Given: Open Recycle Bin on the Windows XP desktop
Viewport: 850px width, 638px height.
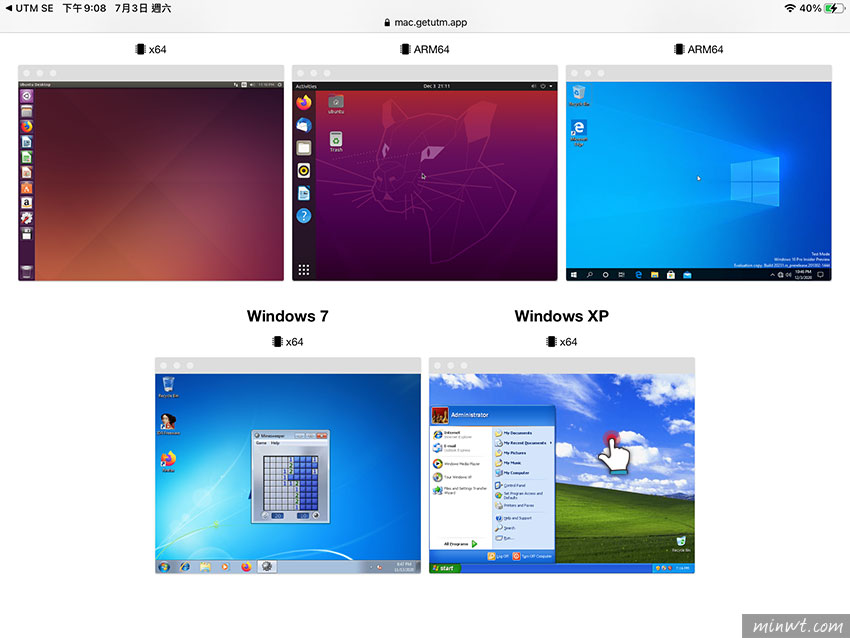Looking at the screenshot, I should coord(681,544).
